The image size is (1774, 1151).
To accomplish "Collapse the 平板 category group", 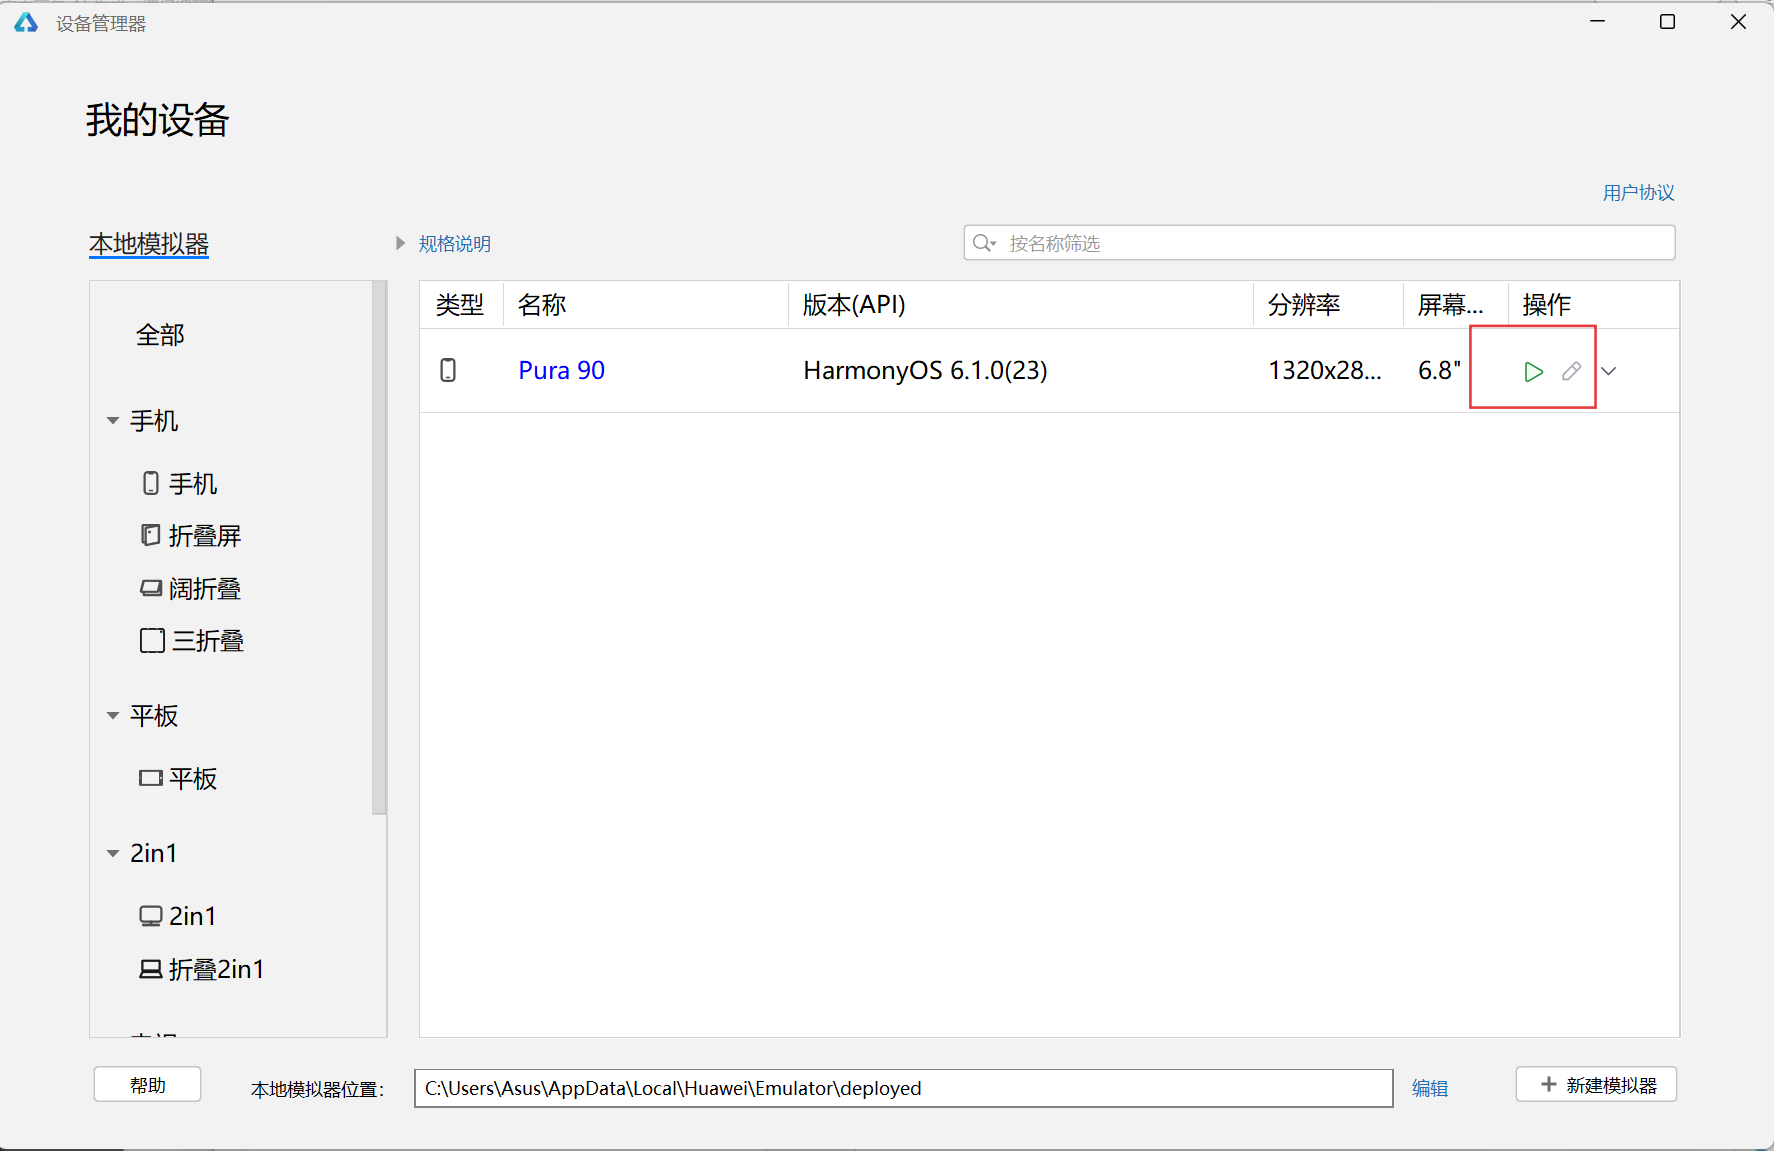I will [113, 716].
